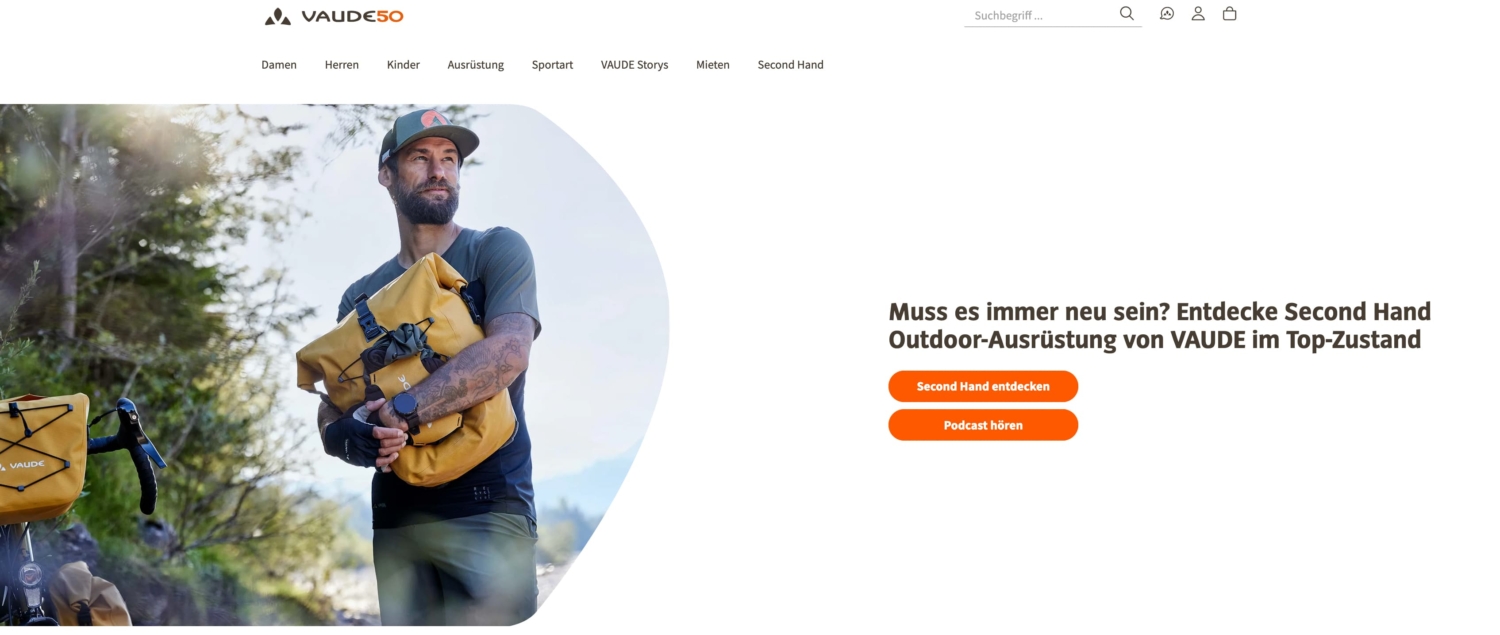The height and width of the screenshot is (635, 1500).
Task: Open Second Hand in navigation bar
Action: (x=790, y=65)
